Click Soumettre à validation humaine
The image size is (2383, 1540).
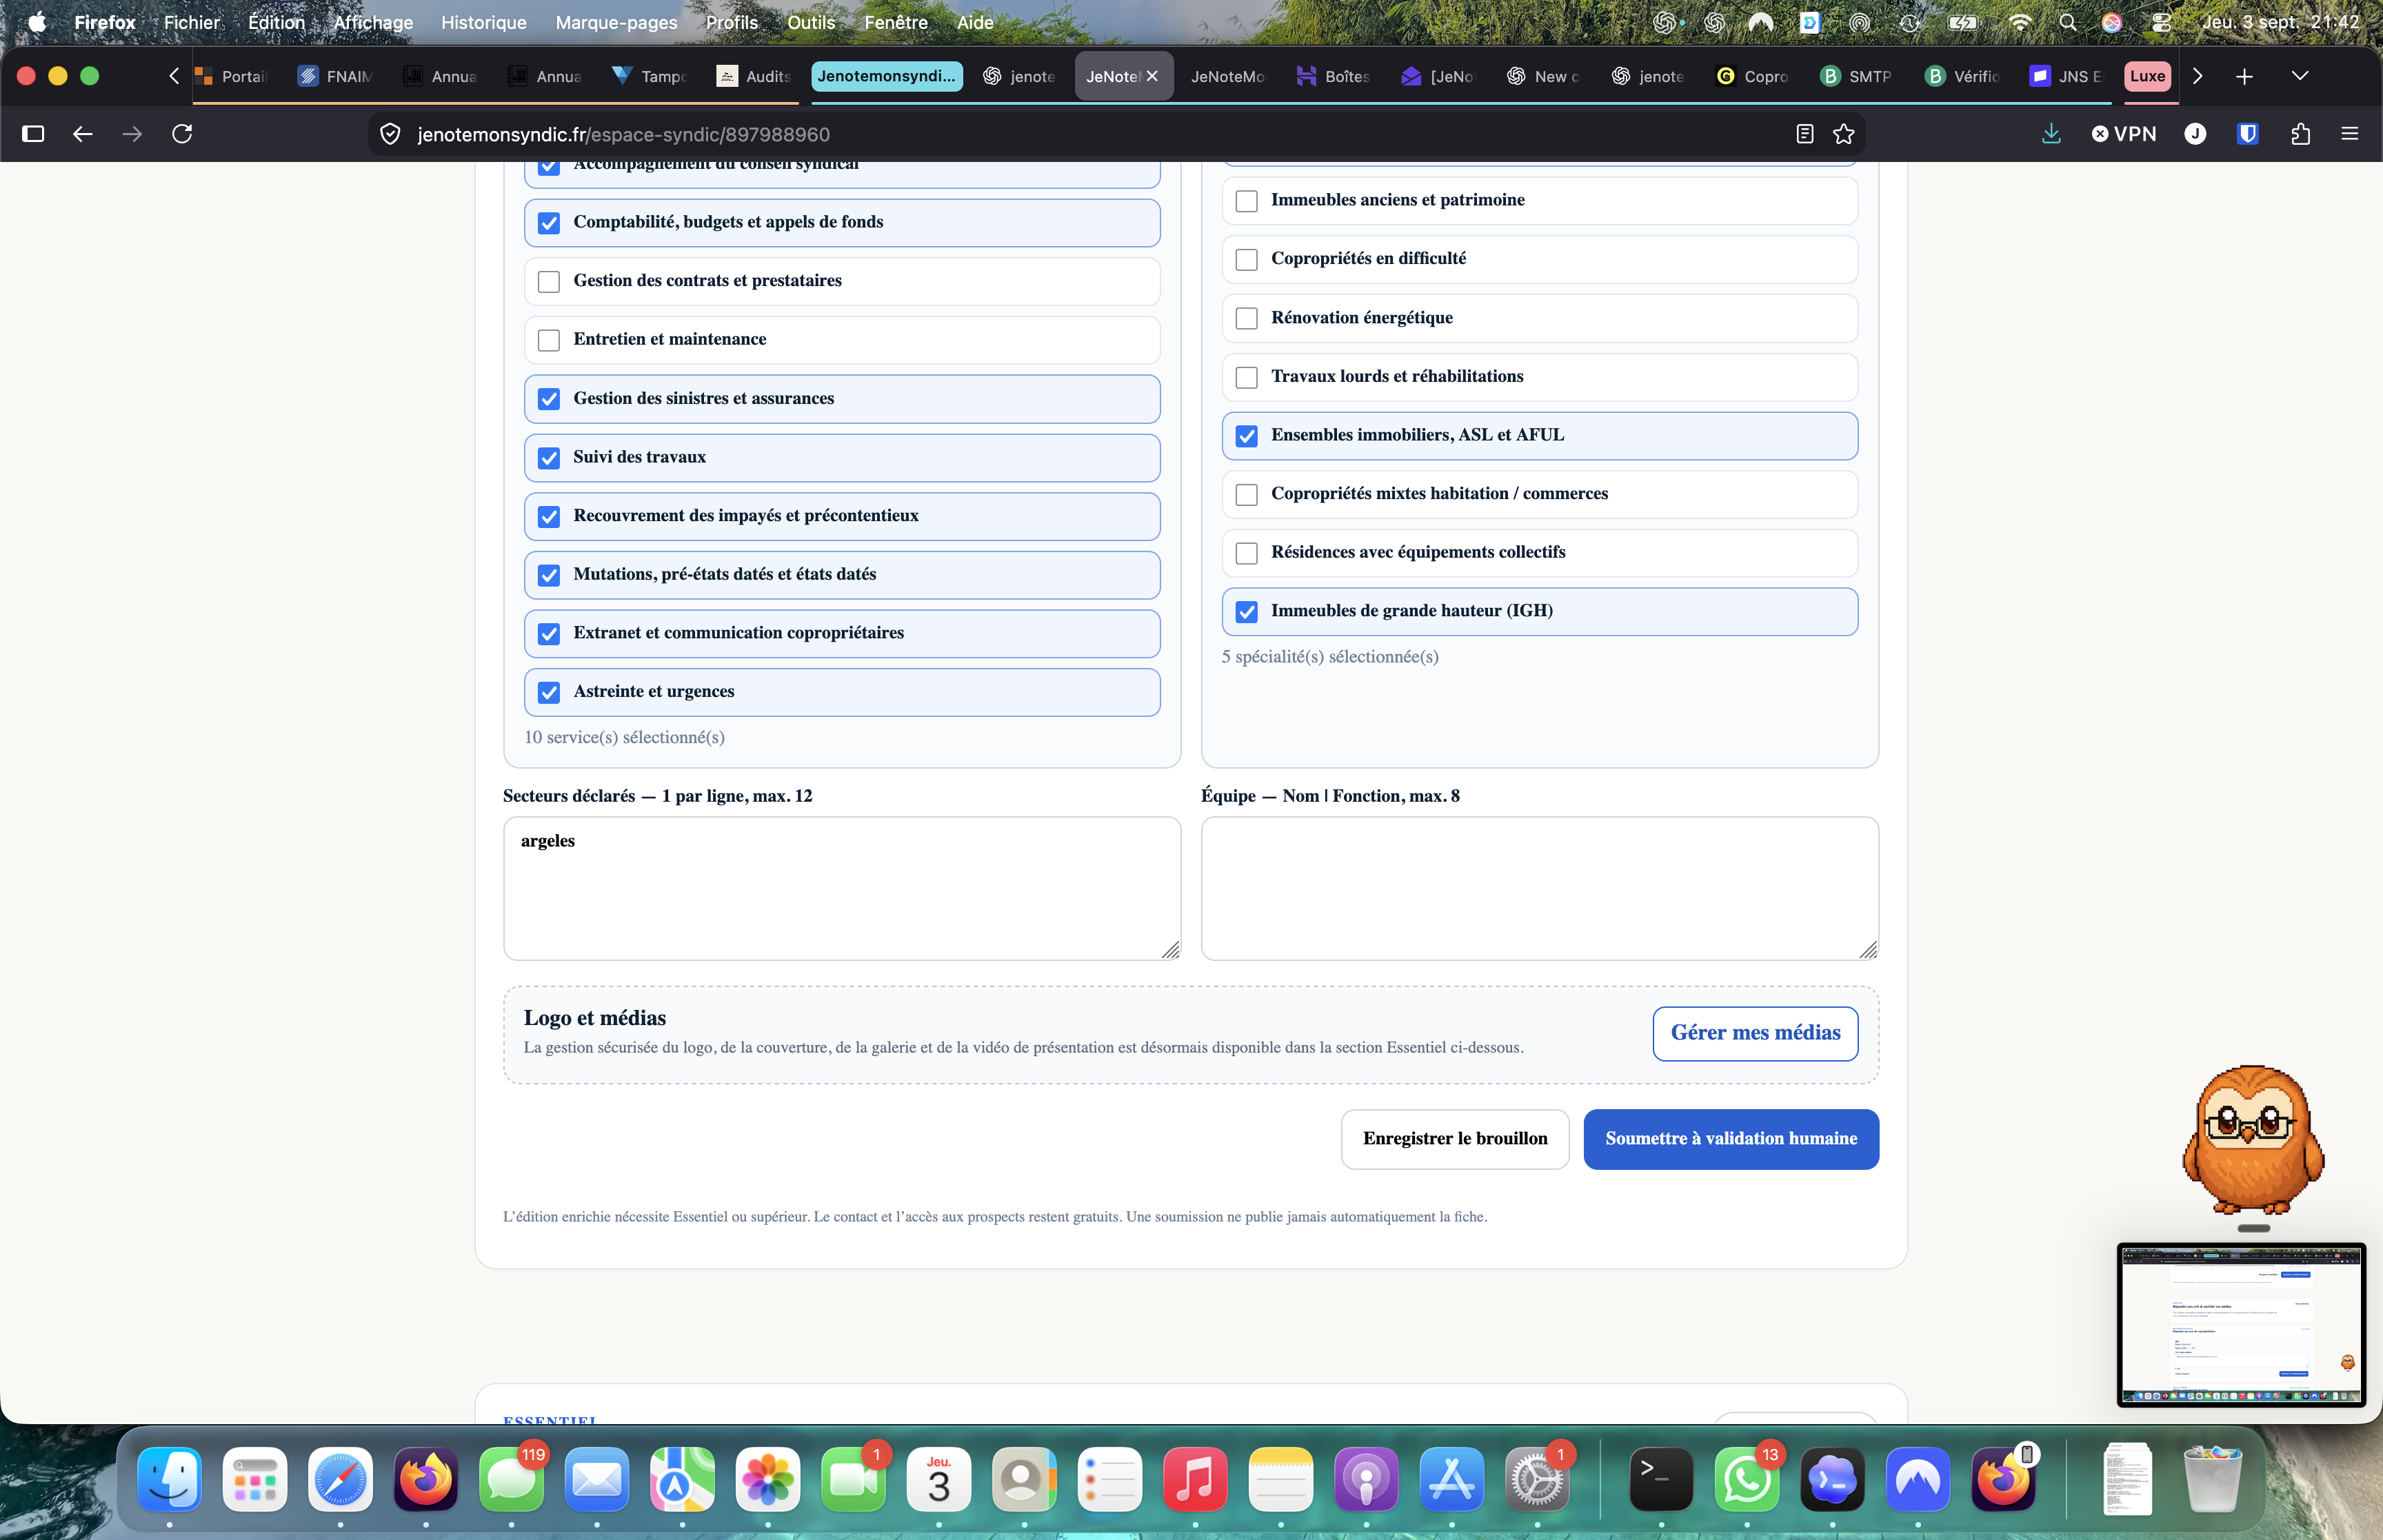tap(1731, 1139)
